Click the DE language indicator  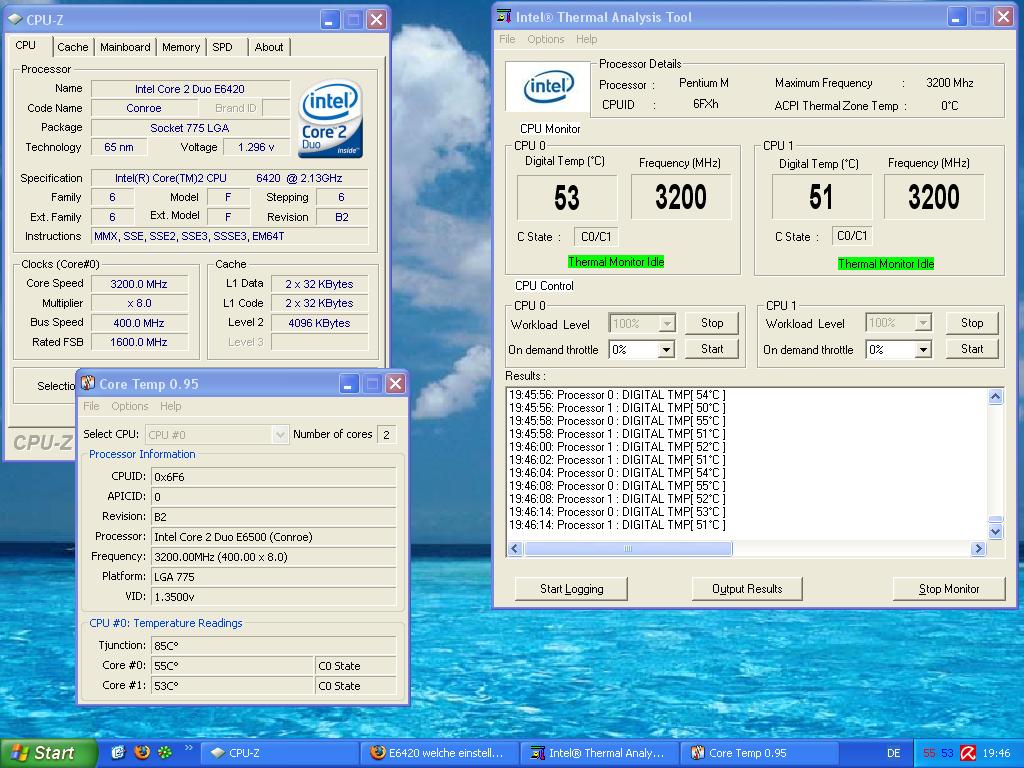pos(893,753)
